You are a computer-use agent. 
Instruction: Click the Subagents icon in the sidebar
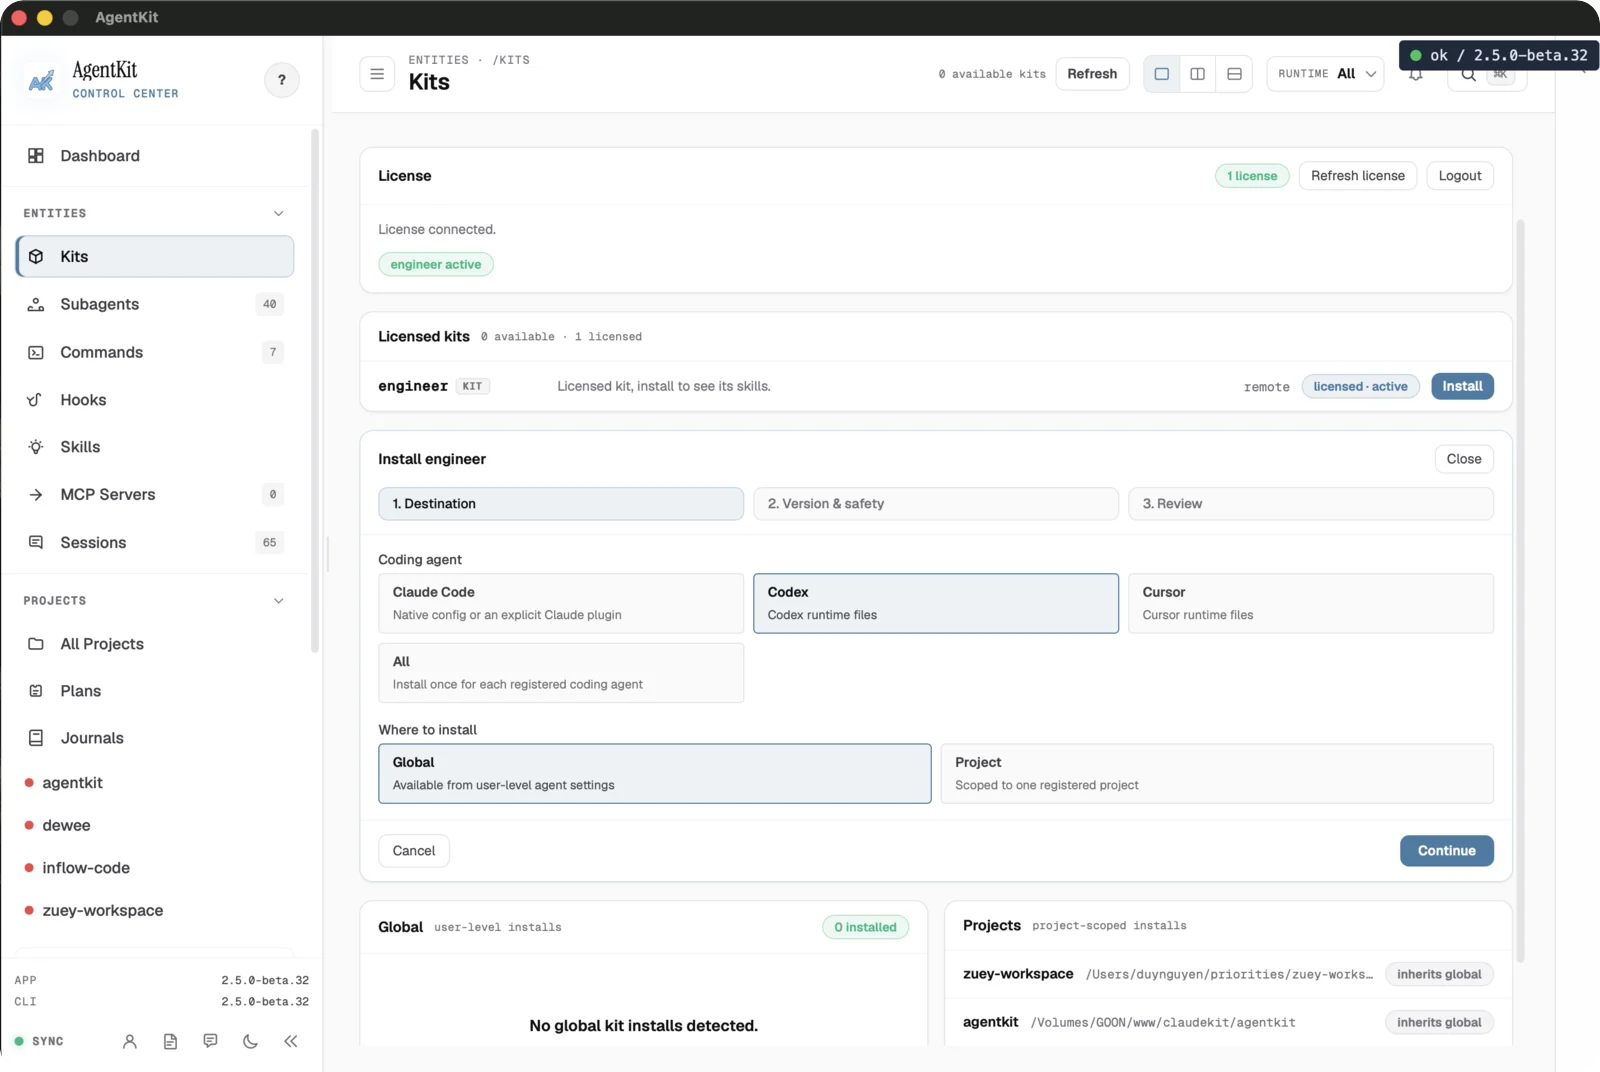36,304
